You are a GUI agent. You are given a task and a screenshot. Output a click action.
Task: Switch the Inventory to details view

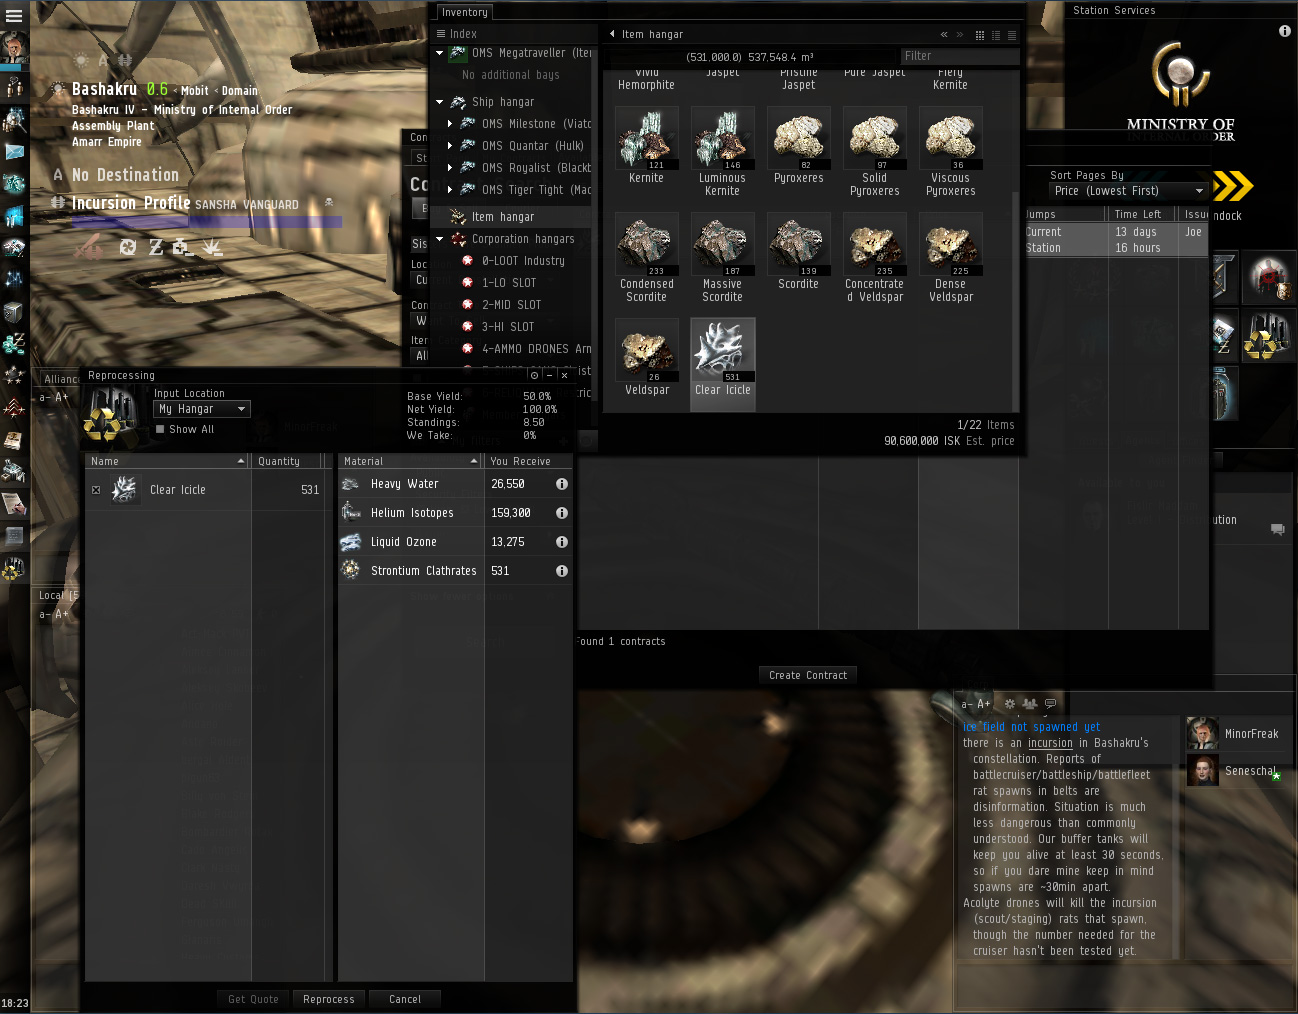click(x=996, y=35)
